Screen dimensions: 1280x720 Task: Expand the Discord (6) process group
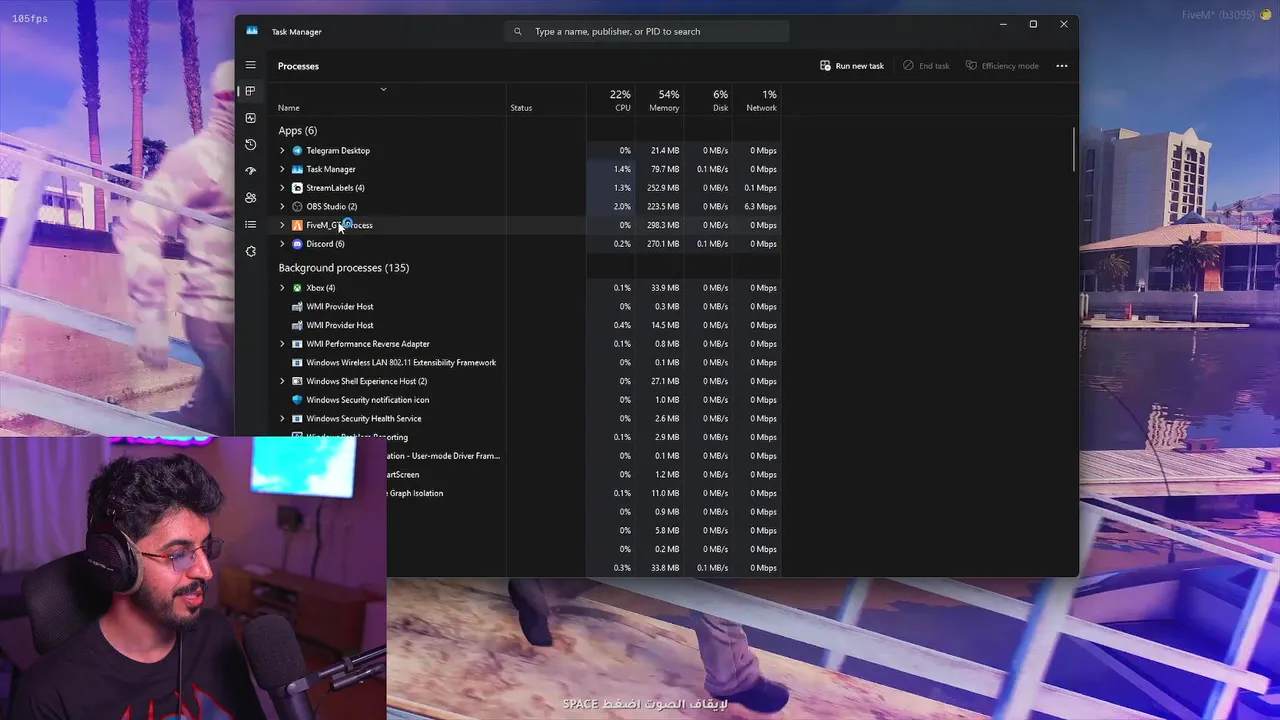coord(282,244)
